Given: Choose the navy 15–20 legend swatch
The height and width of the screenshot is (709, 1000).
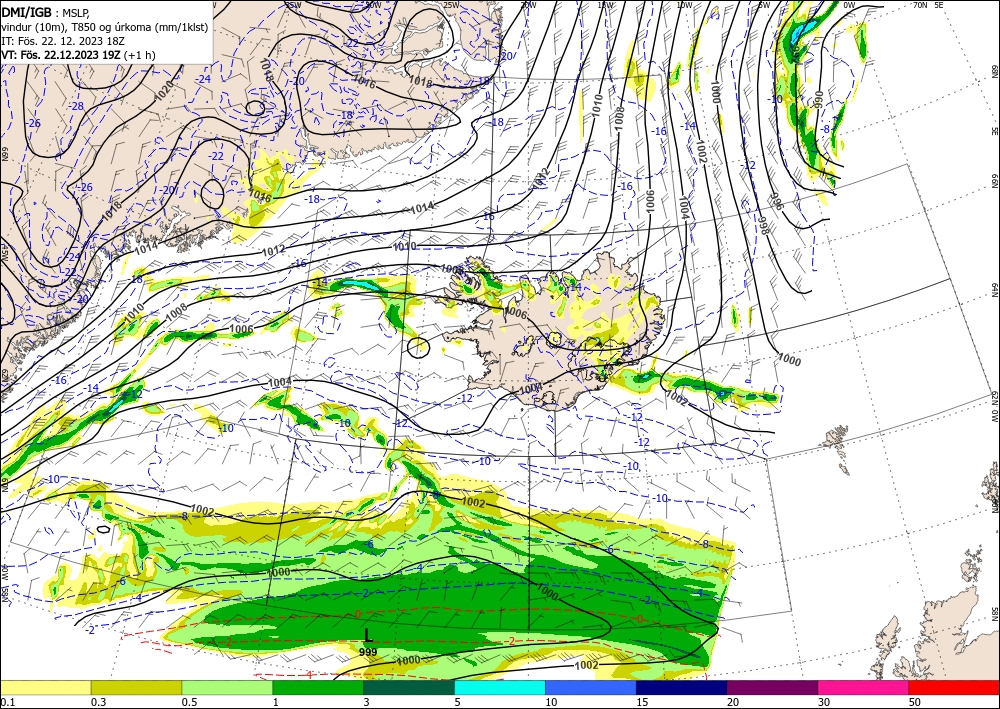Looking at the screenshot, I should click(x=682, y=687).
